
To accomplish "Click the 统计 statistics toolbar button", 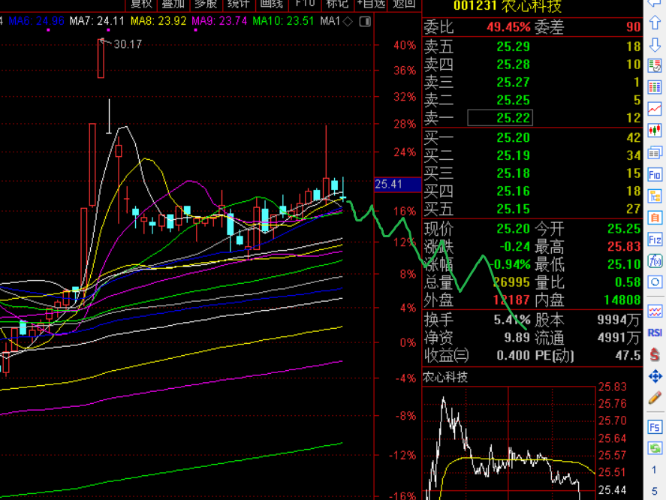I will (x=239, y=4).
